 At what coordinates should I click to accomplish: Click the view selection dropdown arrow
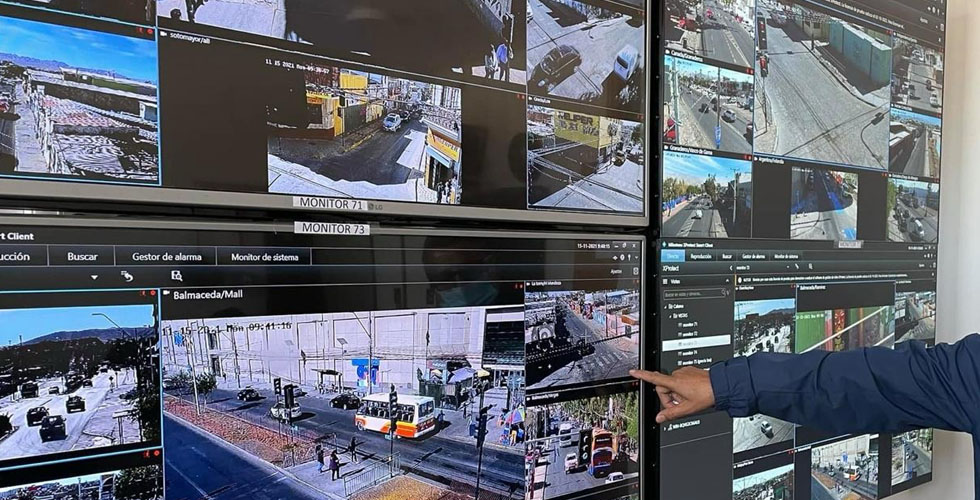(94, 277)
